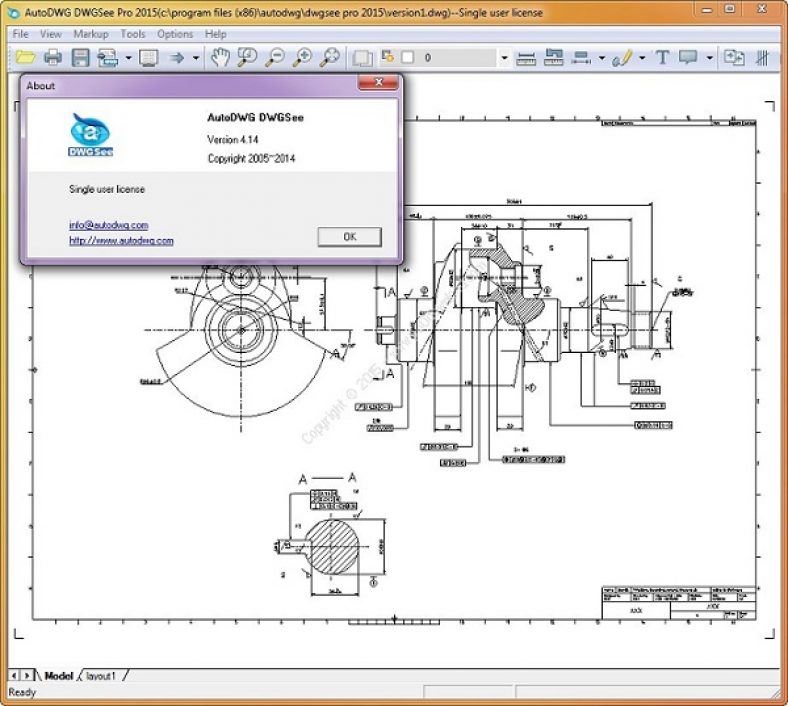Image resolution: width=788 pixels, height=706 pixels.
Task: Click the rightmost vertical-lines toolbar icon
Action: pos(762,57)
